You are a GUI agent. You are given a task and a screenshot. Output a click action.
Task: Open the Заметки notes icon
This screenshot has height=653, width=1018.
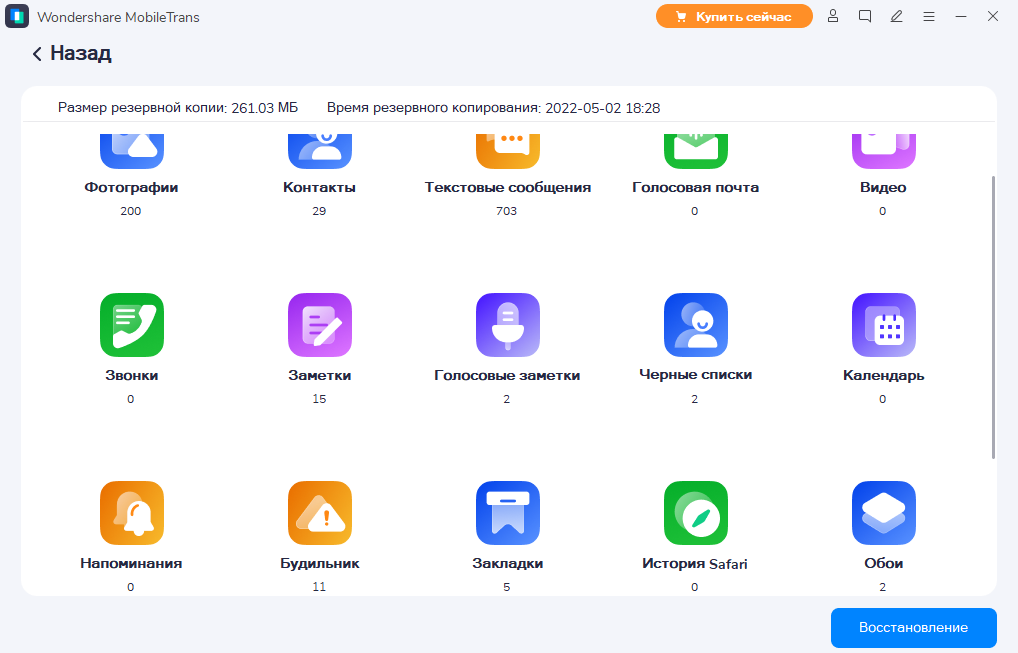tap(320, 325)
